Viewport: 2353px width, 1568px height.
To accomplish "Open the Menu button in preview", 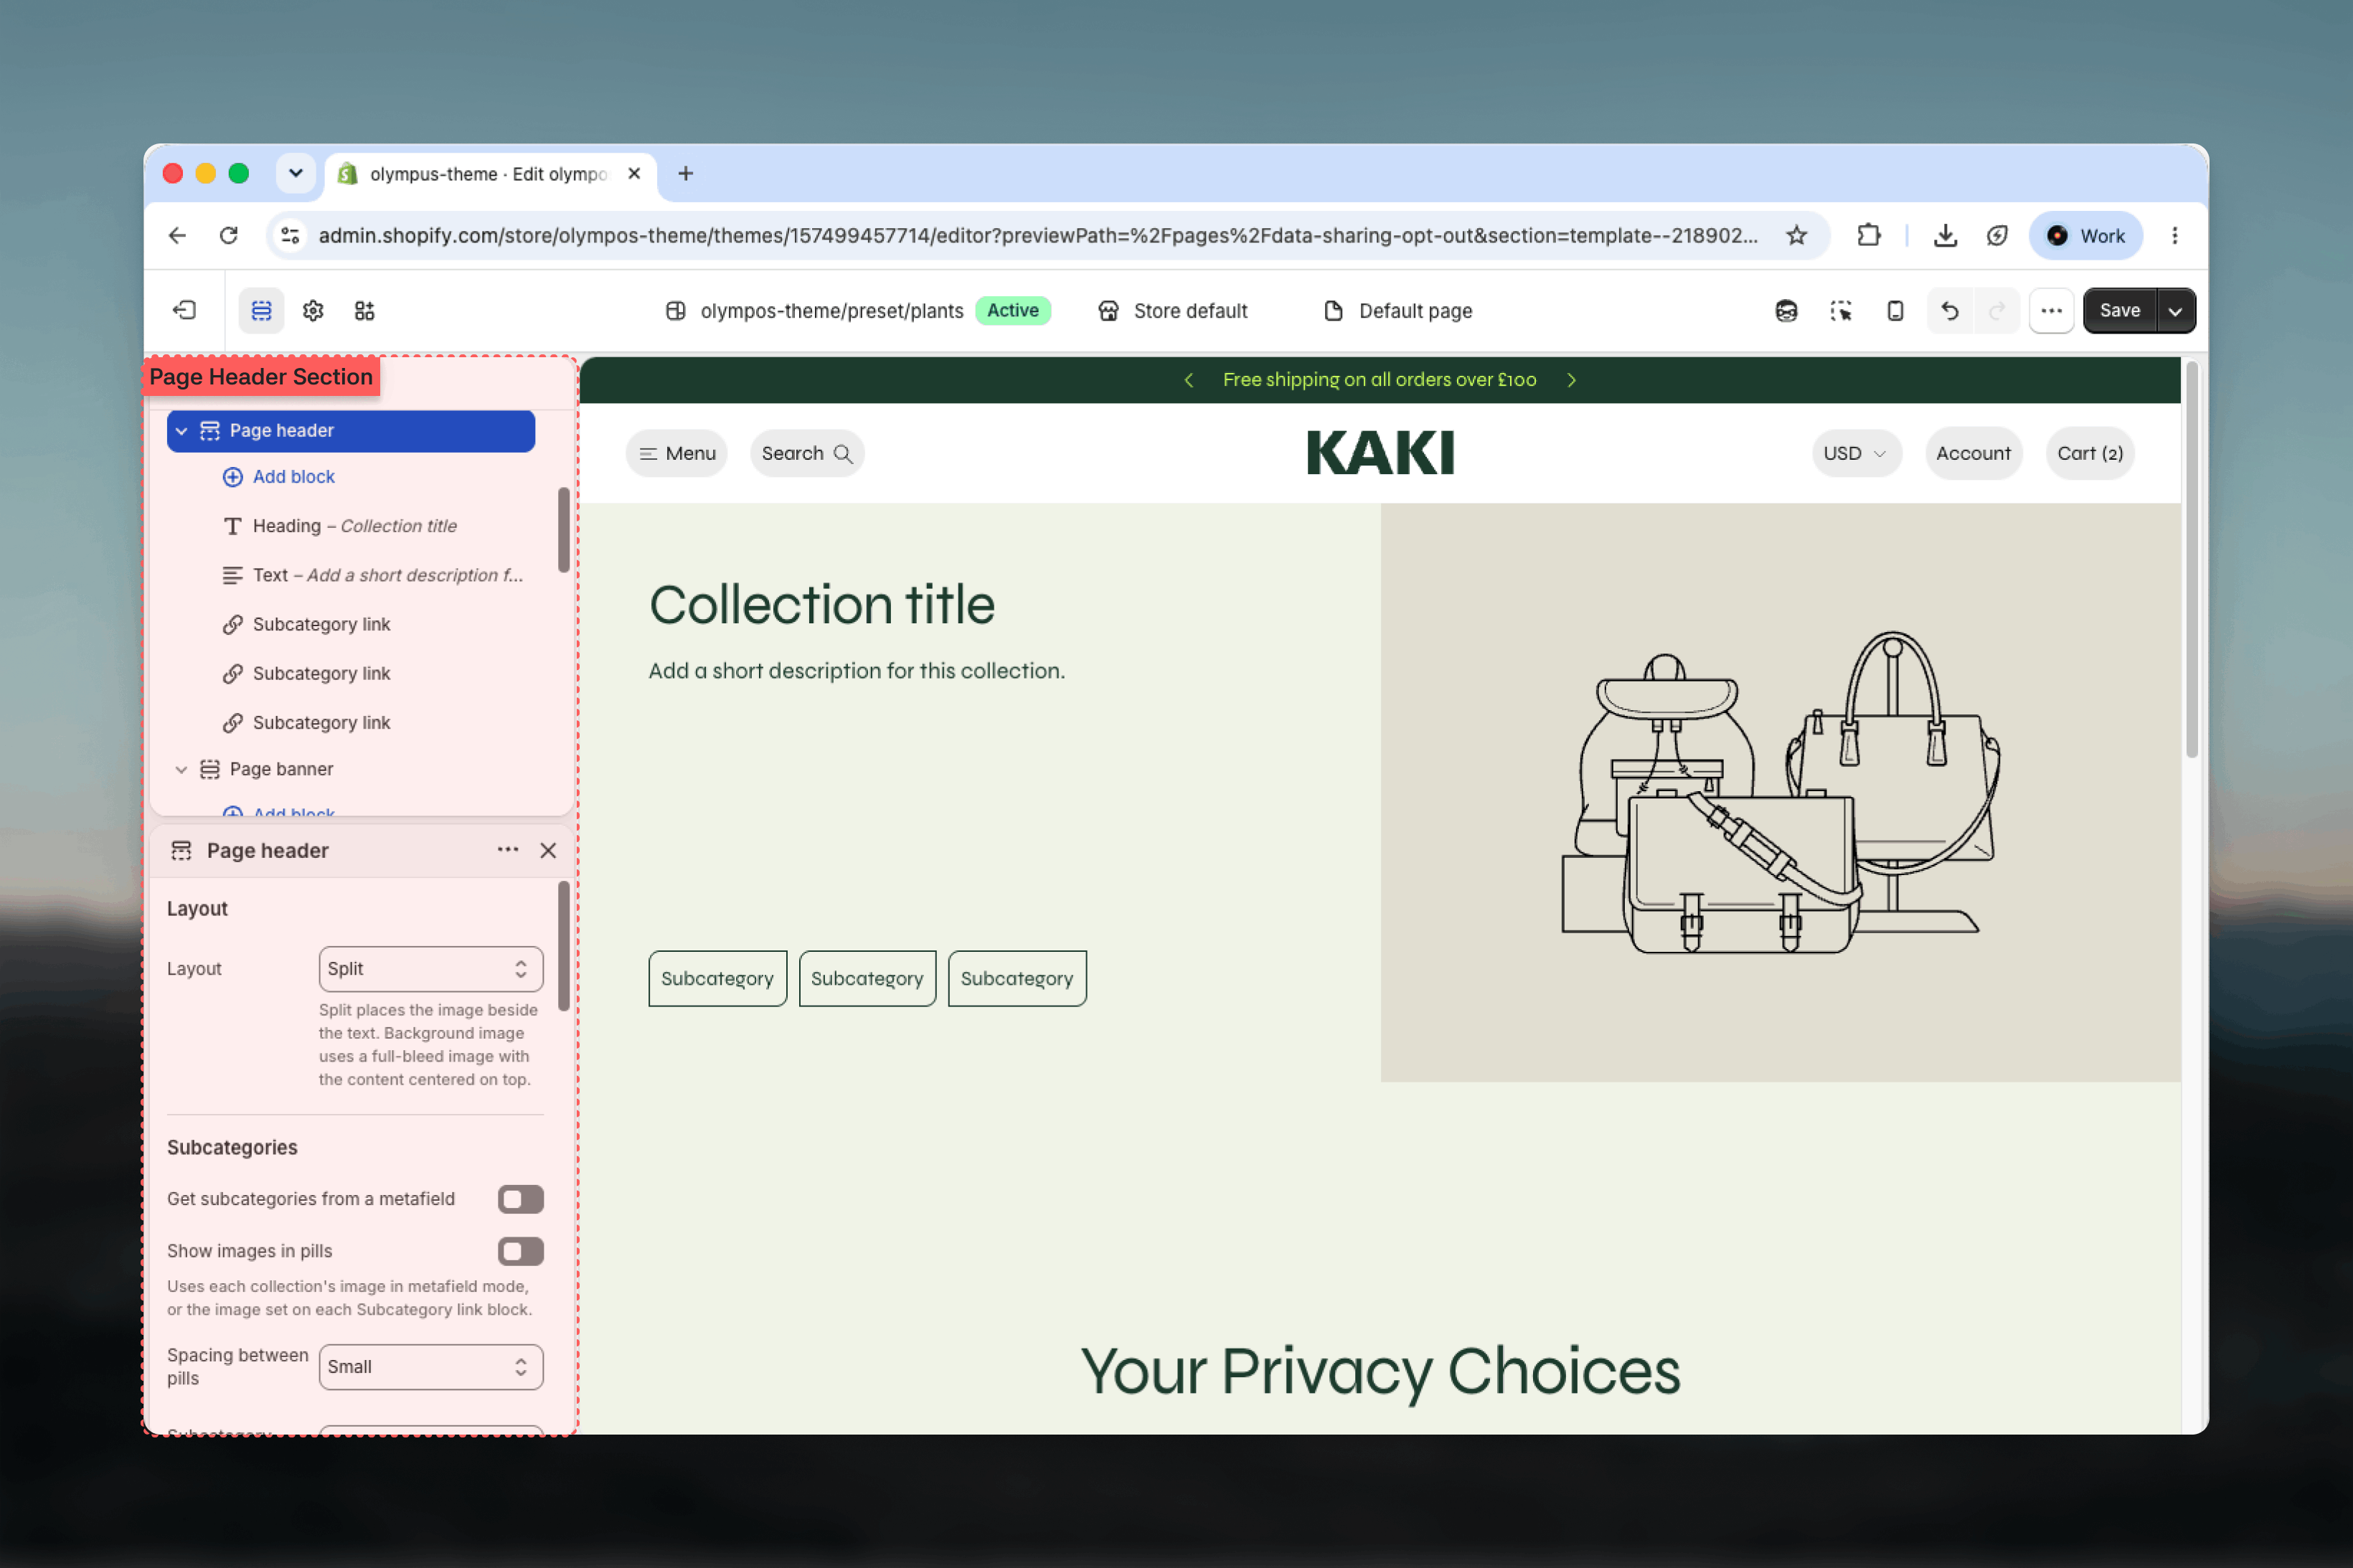I will tap(677, 453).
